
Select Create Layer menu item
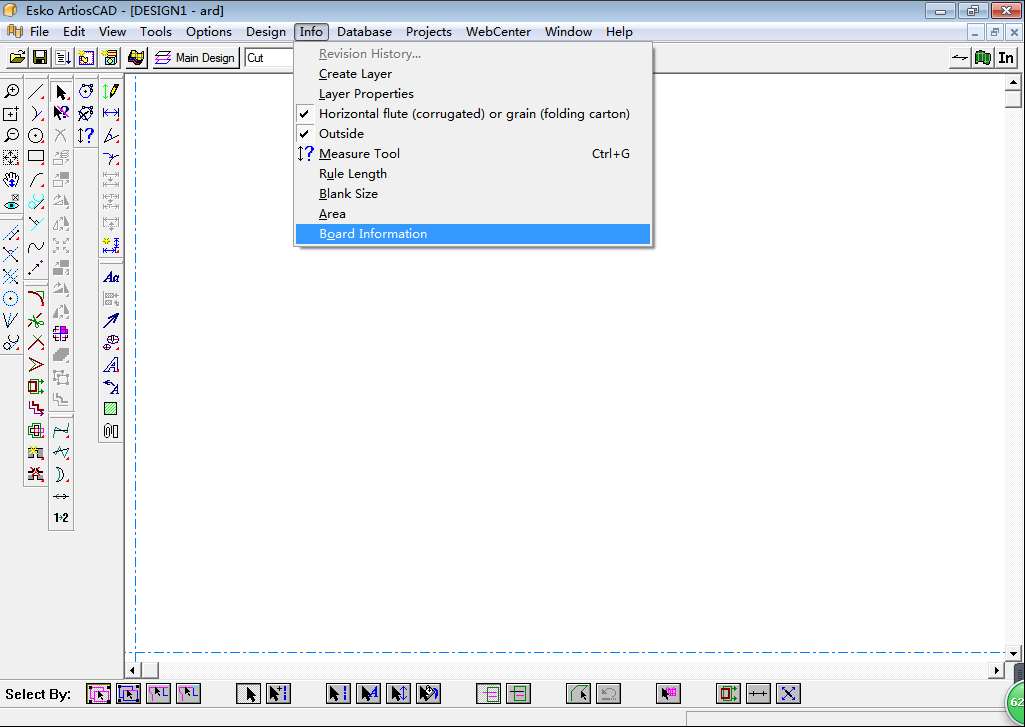(x=473, y=74)
